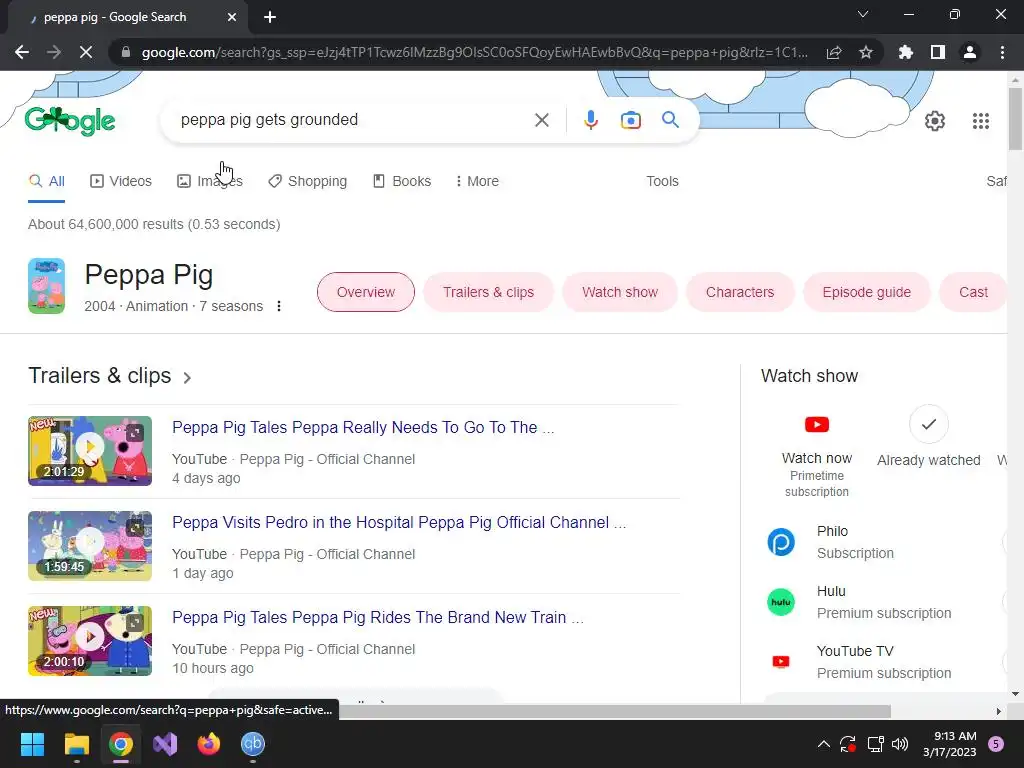Viewport: 1024px width, 768px height.
Task: Switch to the All results tab
Action: pos(46,181)
